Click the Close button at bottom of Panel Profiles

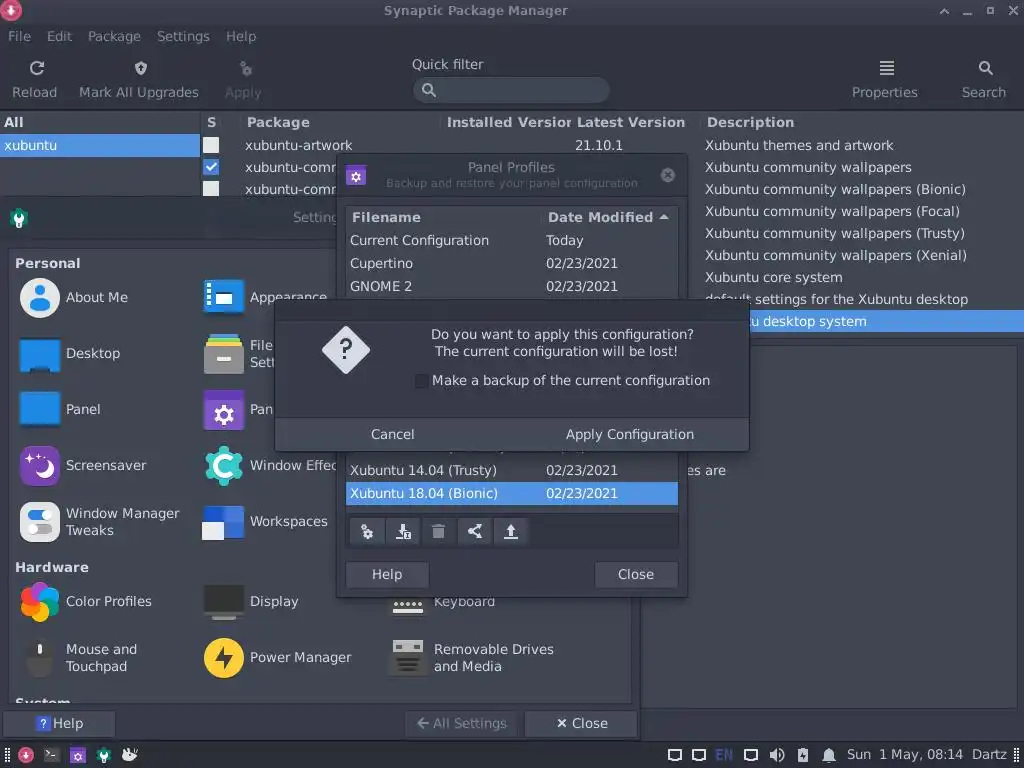(635, 575)
